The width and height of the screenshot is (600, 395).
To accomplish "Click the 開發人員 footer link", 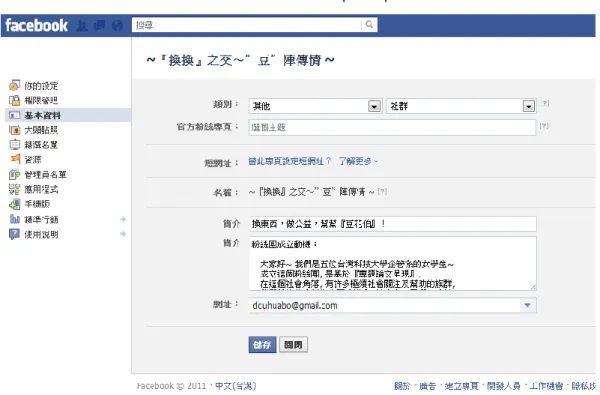I will tap(504, 386).
